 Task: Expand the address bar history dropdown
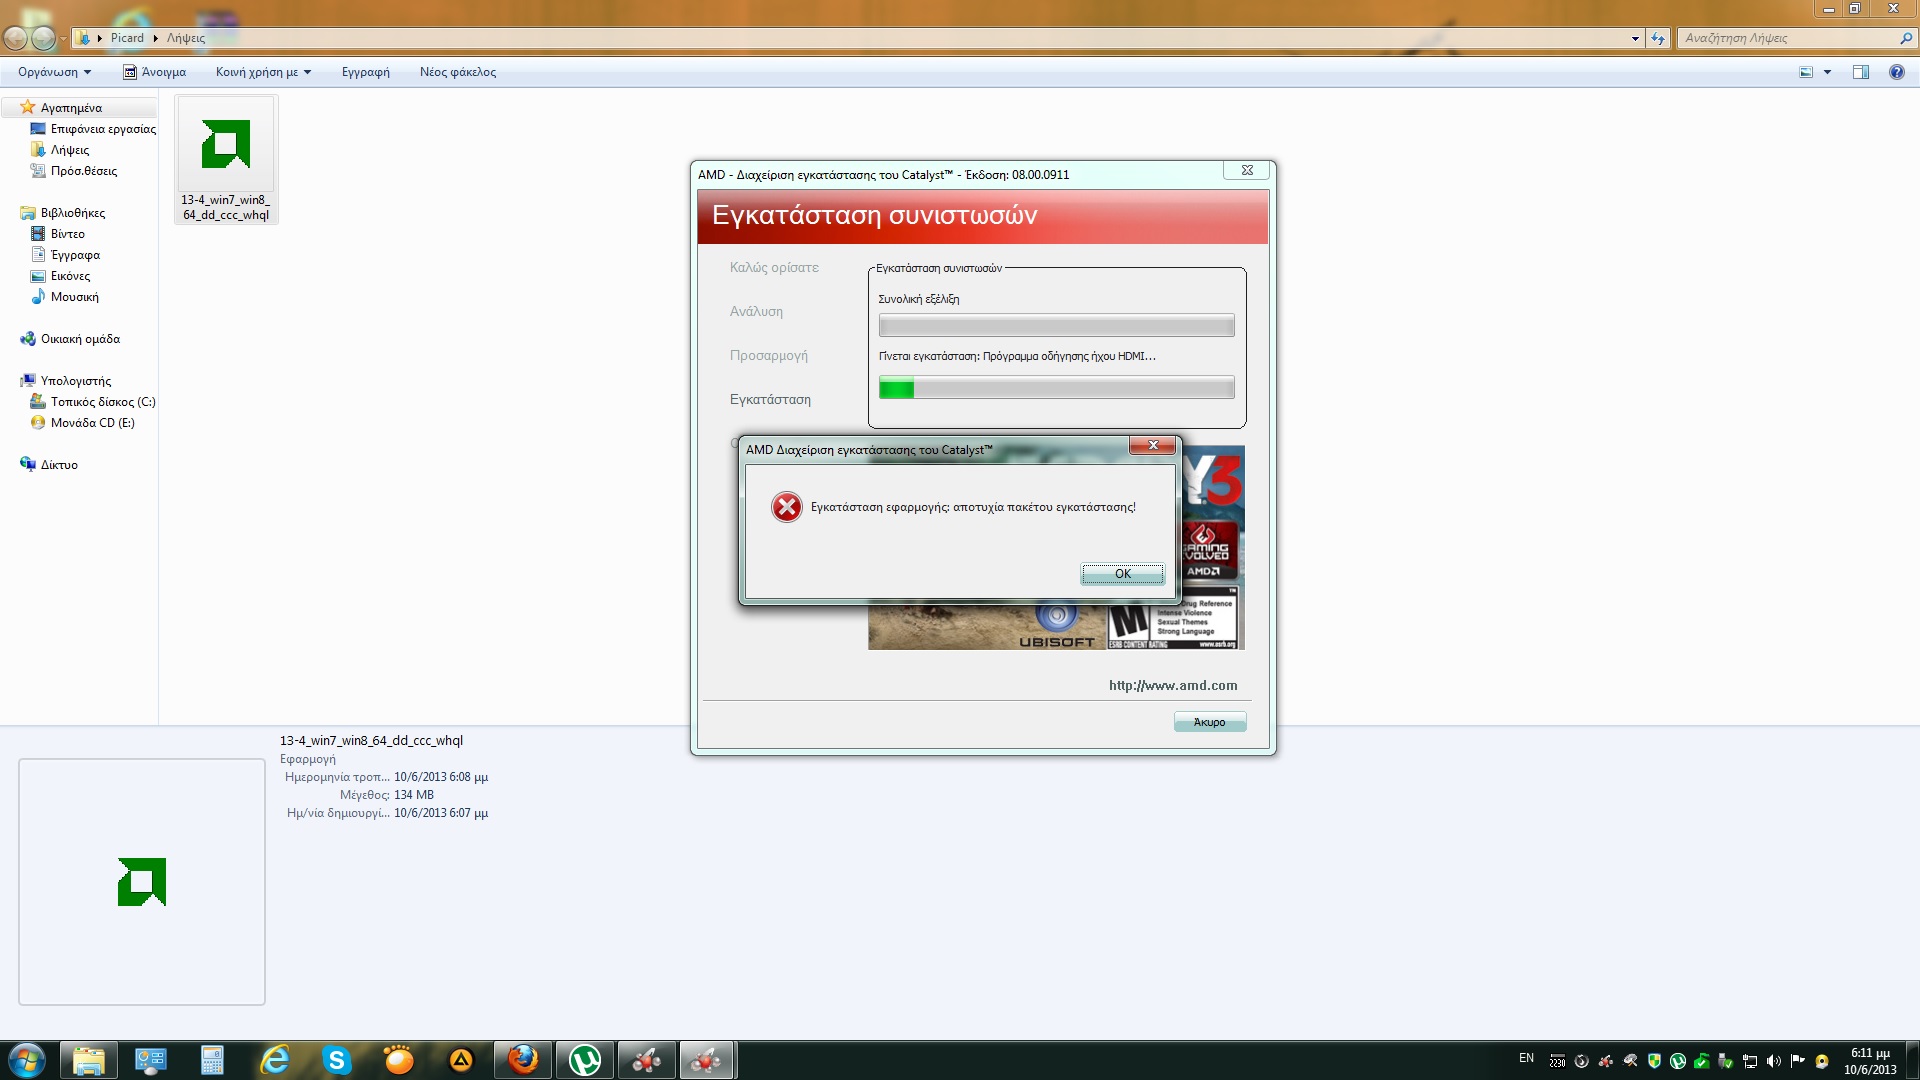tap(1635, 38)
